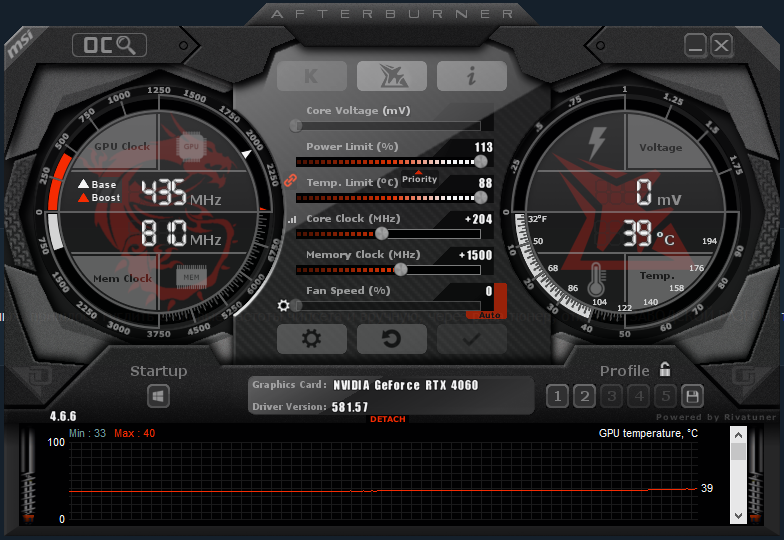Image resolution: width=784 pixels, height=540 pixels.
Task: Click the Fan Speed value 0
Action: point(489,291)
